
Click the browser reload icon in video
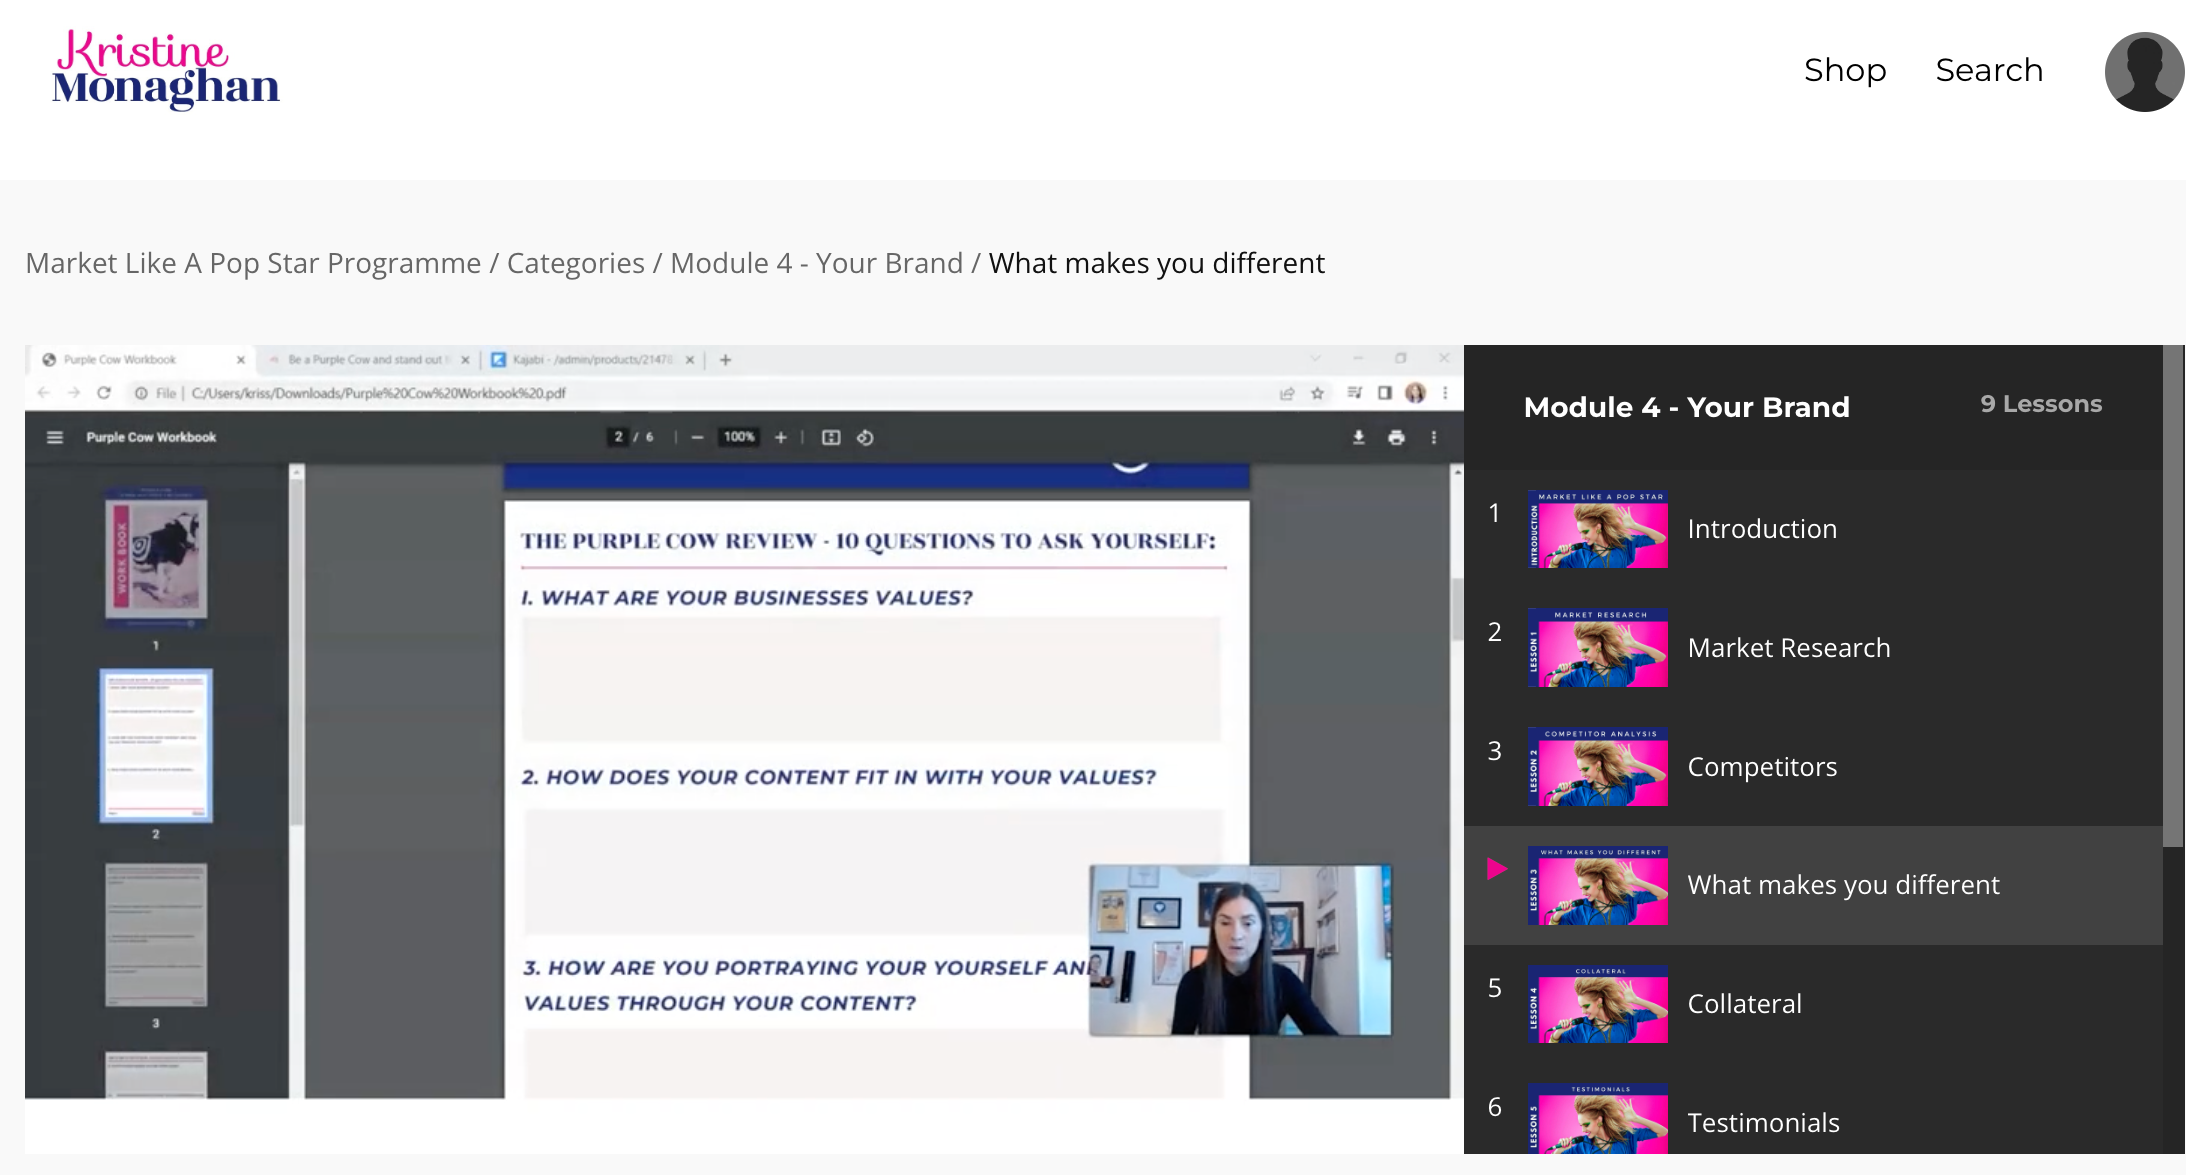104,393
